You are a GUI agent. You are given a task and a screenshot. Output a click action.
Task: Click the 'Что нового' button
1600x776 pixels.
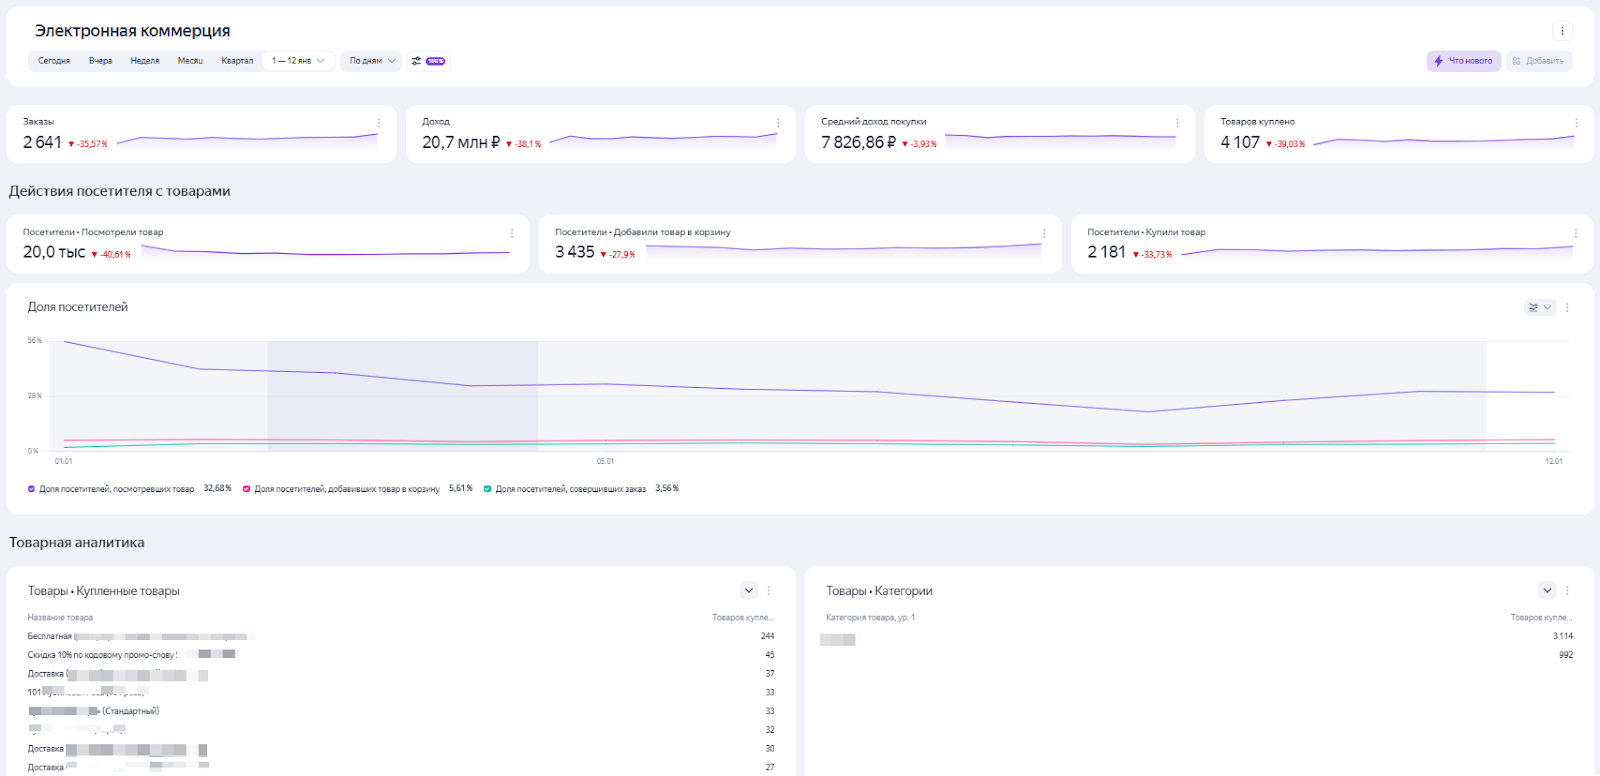tap(1463, 61)
